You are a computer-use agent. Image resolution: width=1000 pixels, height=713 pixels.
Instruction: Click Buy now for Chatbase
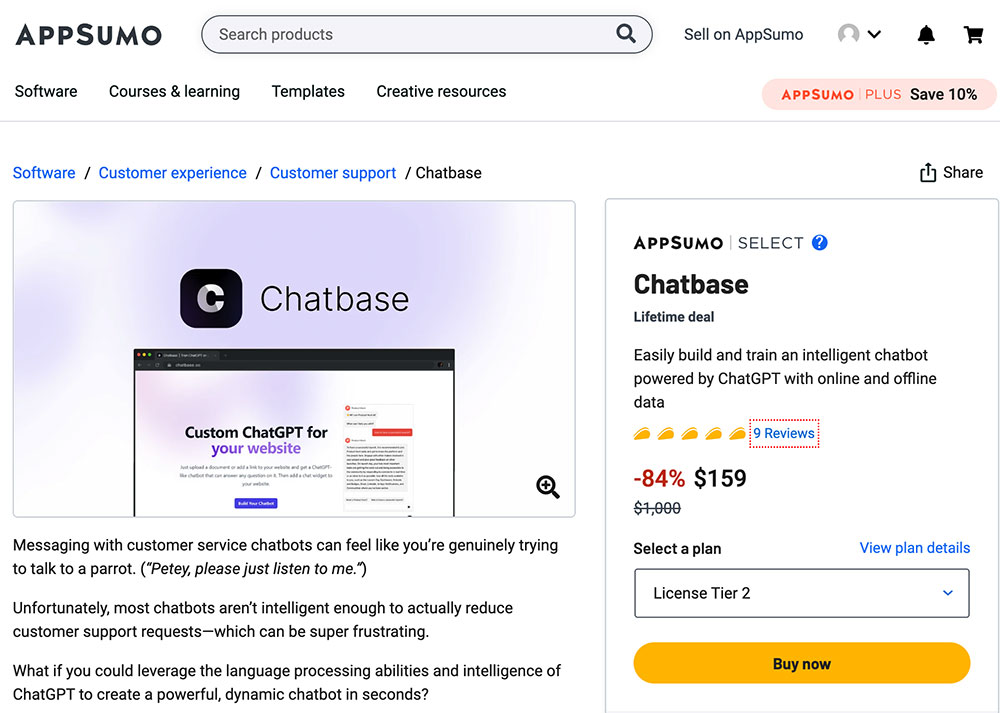tap(801, 663)
